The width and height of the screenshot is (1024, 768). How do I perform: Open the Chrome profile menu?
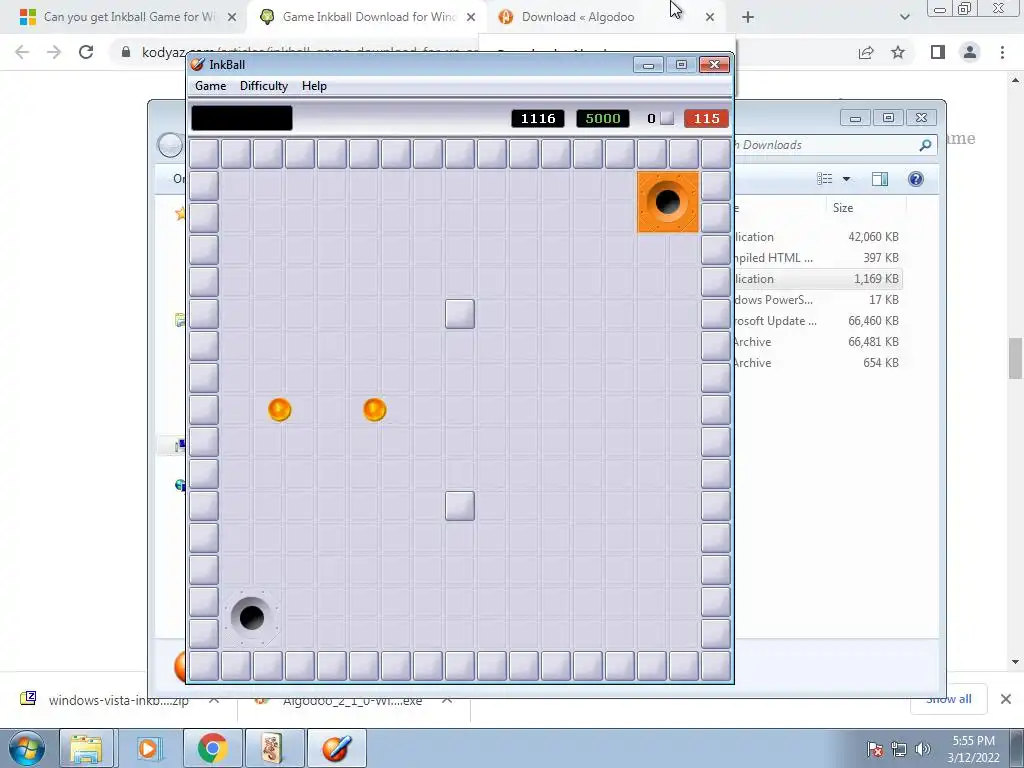click(x=970, y=52)
